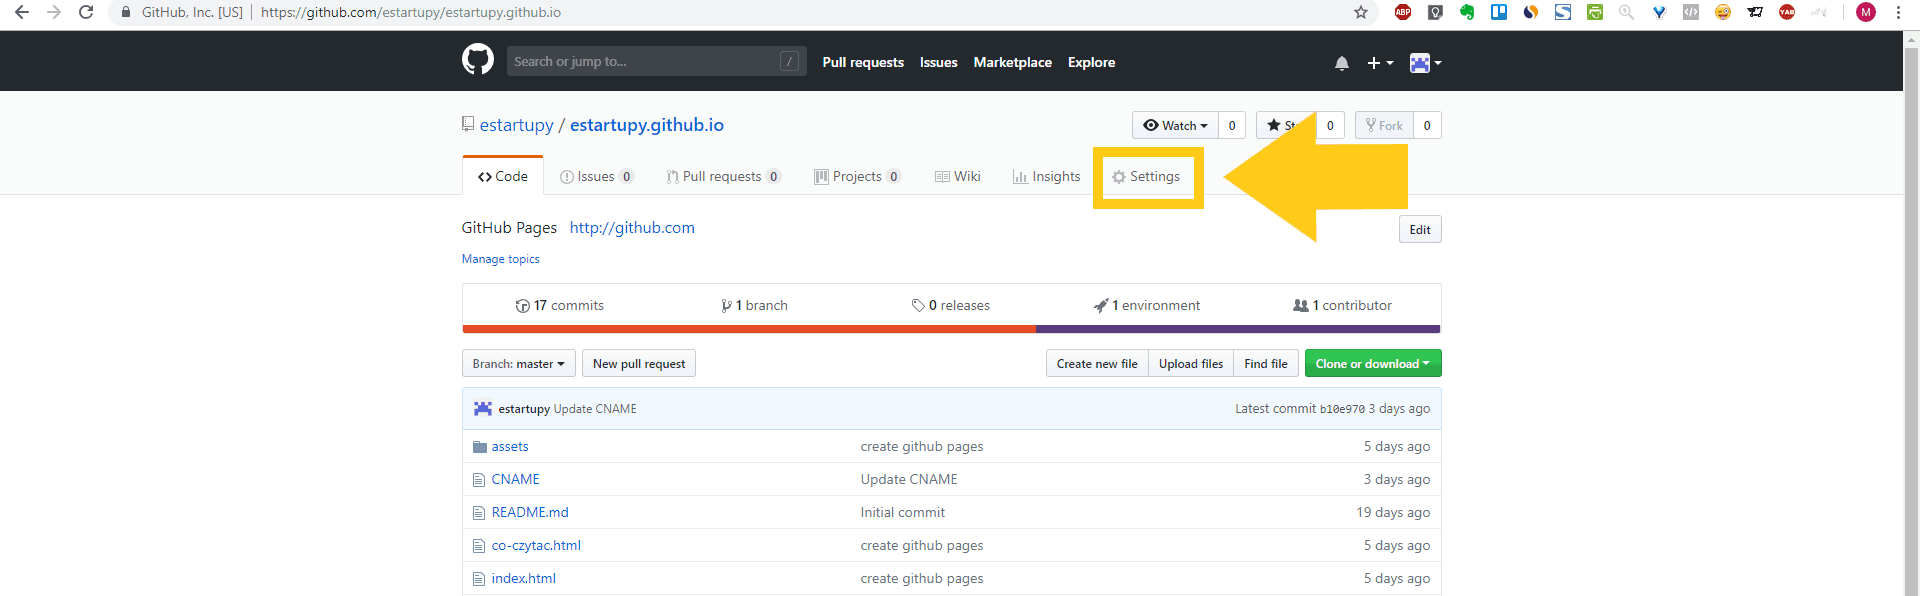Open the README.md file
The width and height of the screenshot is (1920, 596).
point(530,513)
